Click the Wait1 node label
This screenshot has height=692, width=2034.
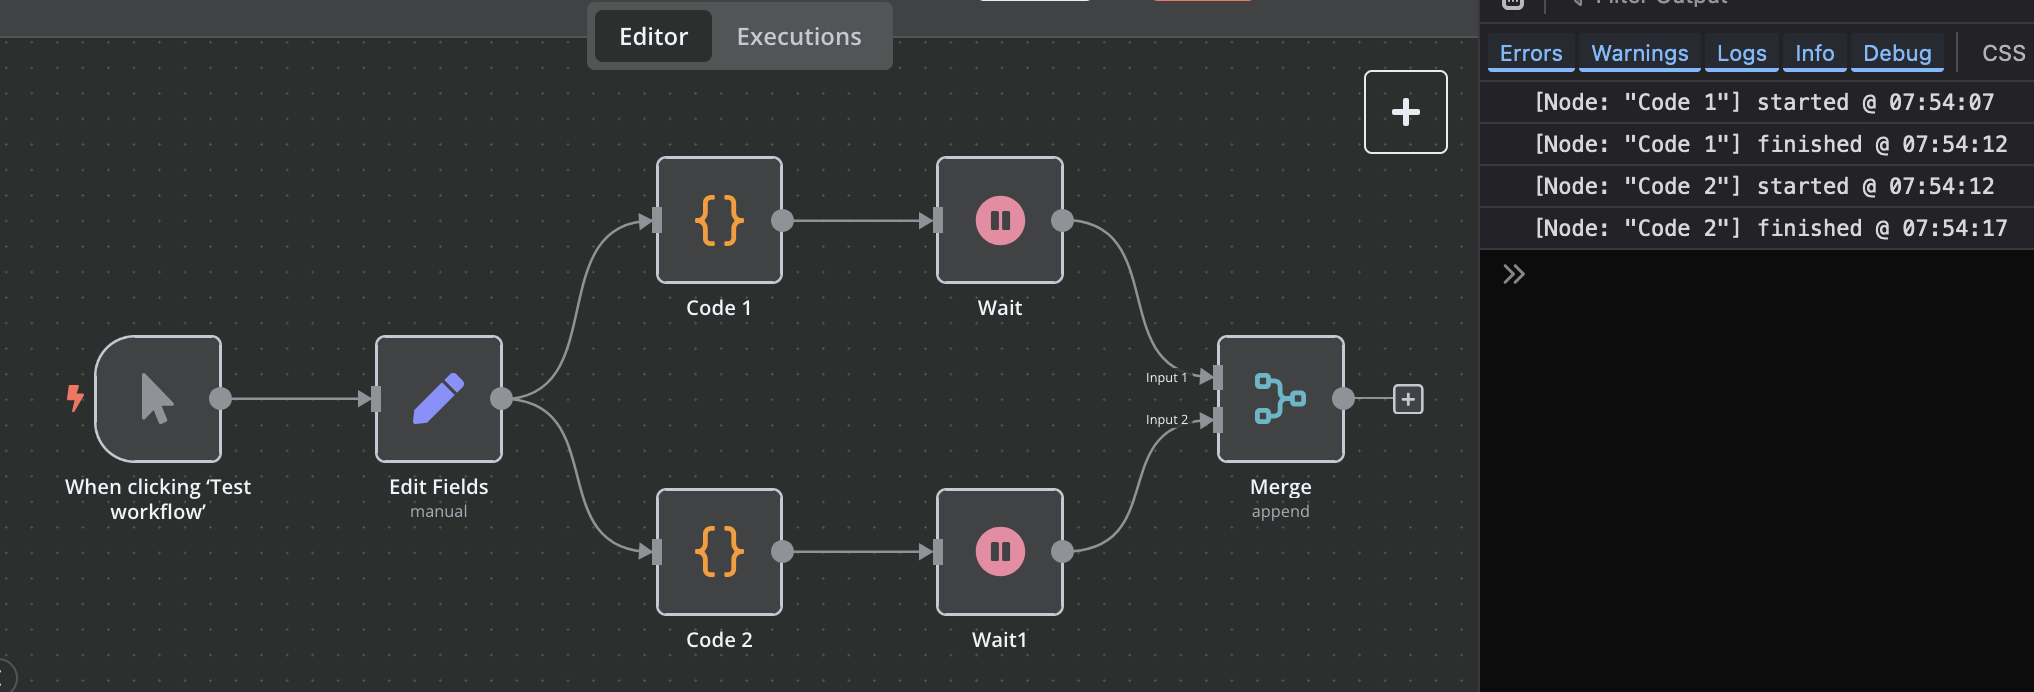[x=1000, y=640]
